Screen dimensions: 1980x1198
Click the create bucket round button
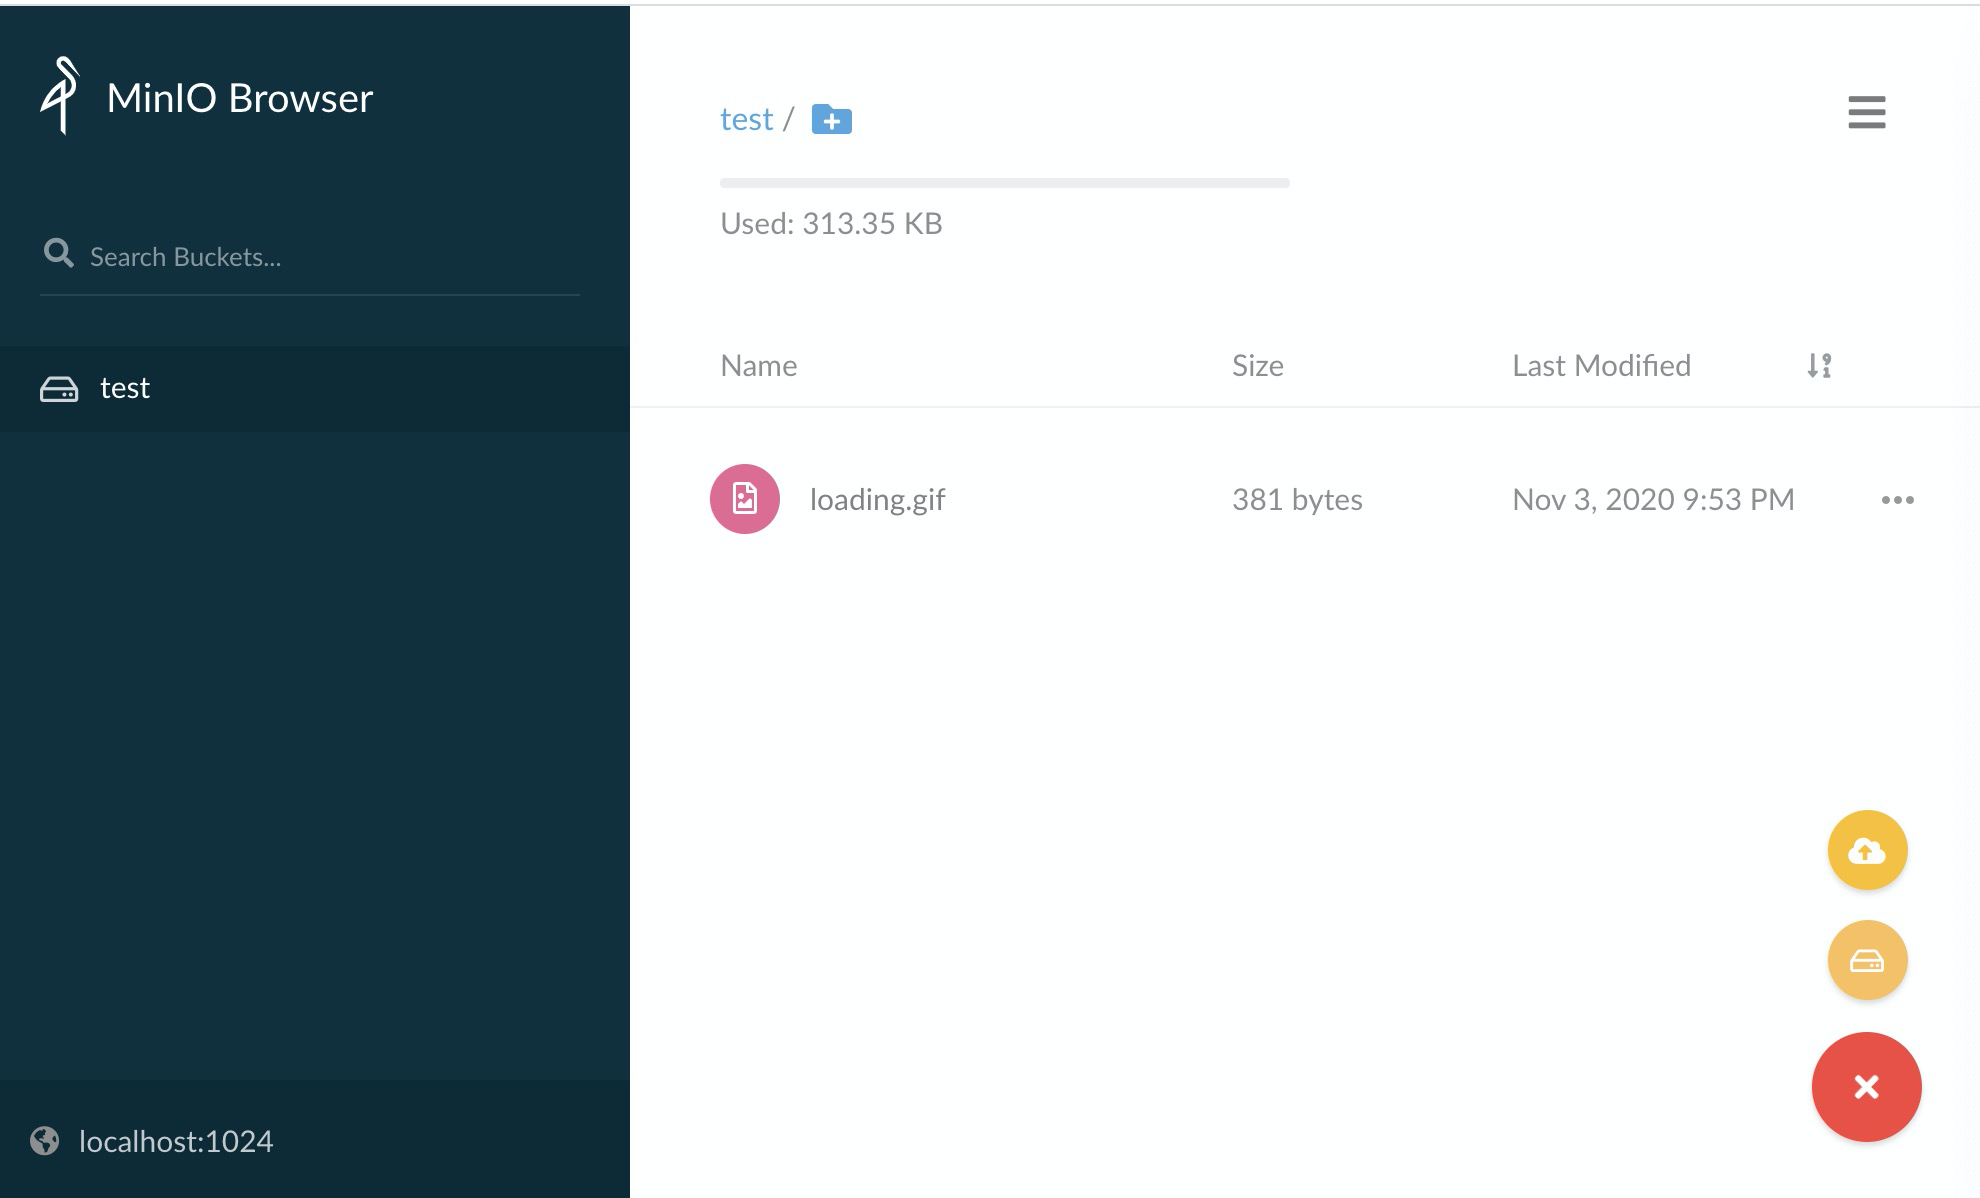point(1867,960)
